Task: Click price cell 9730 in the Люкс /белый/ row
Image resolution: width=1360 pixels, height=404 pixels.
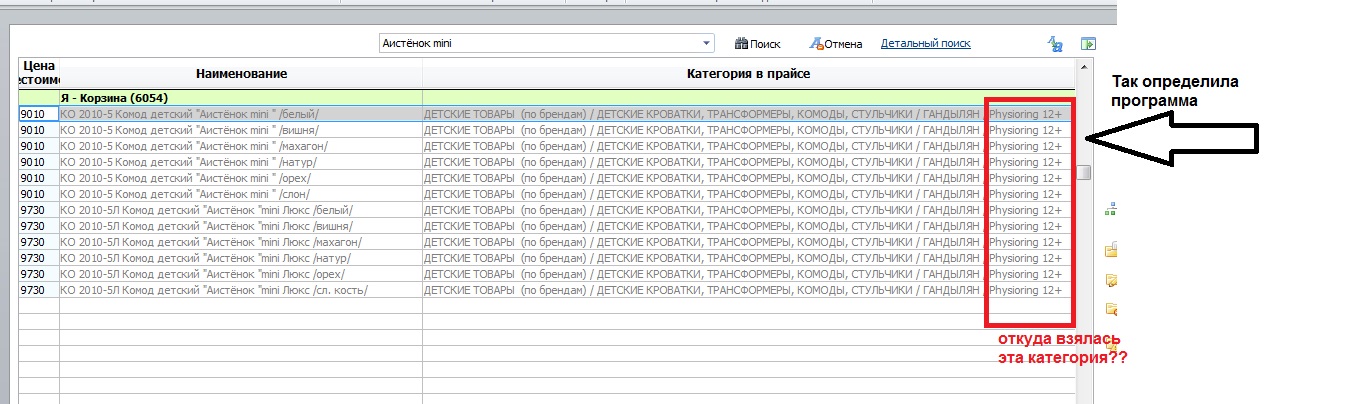Action: pyautogui.click(x=39, y=210)
